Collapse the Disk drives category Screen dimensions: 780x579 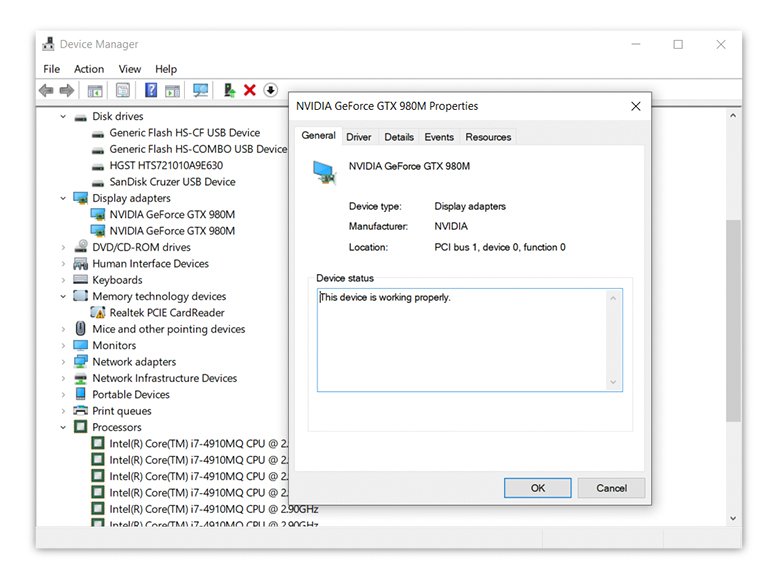[63, 117]
